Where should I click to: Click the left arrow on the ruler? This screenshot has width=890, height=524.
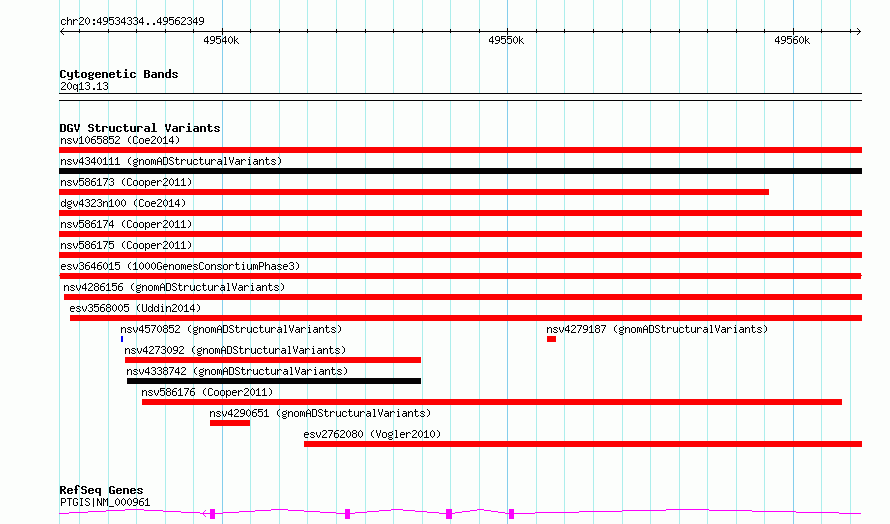pyautogui.click(x=62, y=31)
